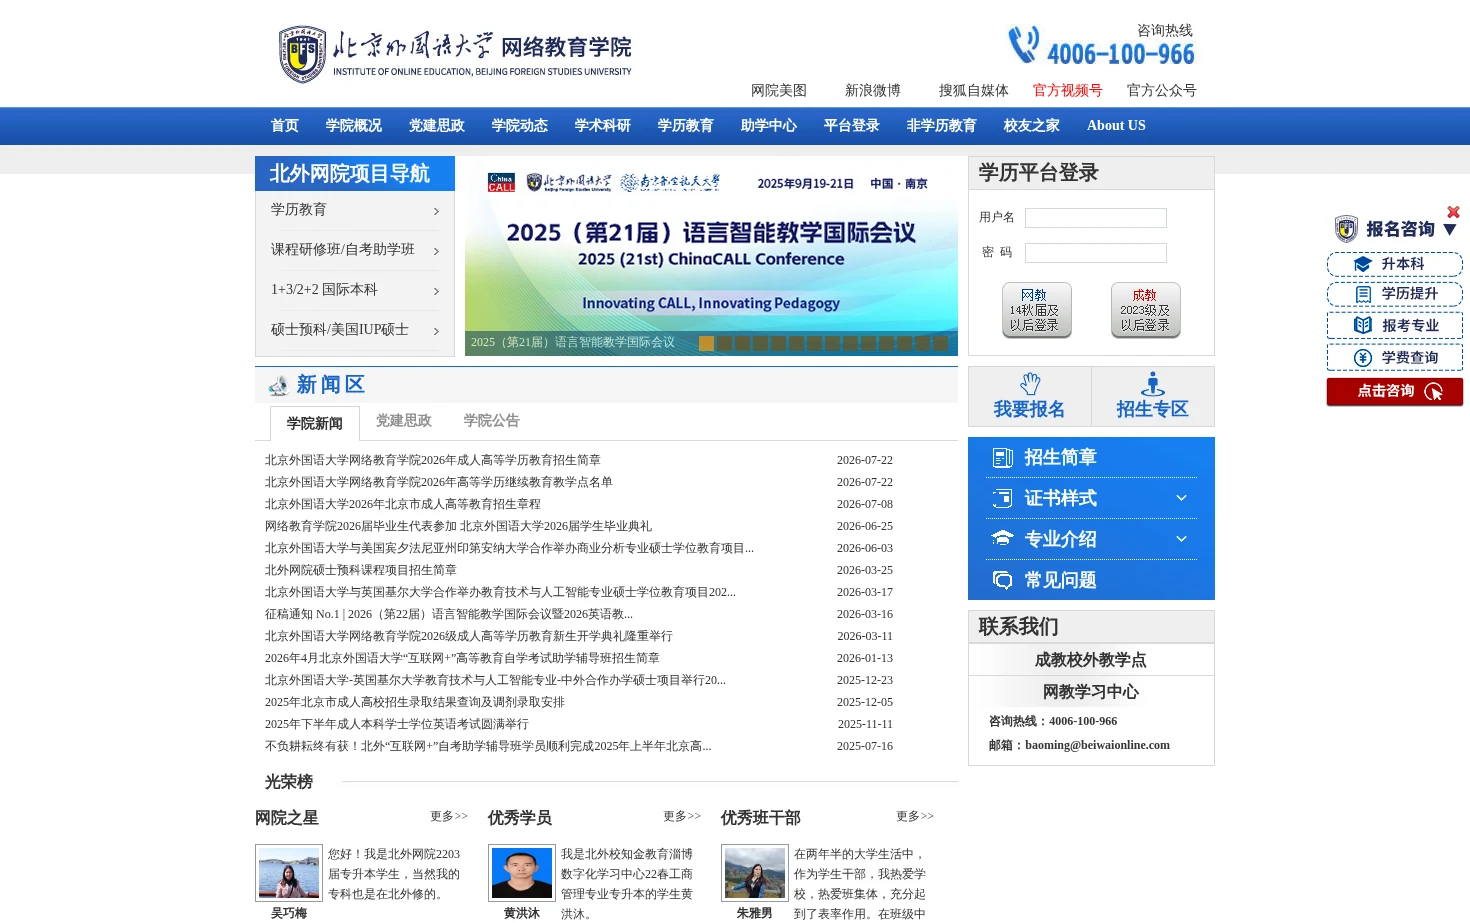This screenshot has height=923, width=1470.
Task: Open 助学中心 menu item
Action: [769, 126]
